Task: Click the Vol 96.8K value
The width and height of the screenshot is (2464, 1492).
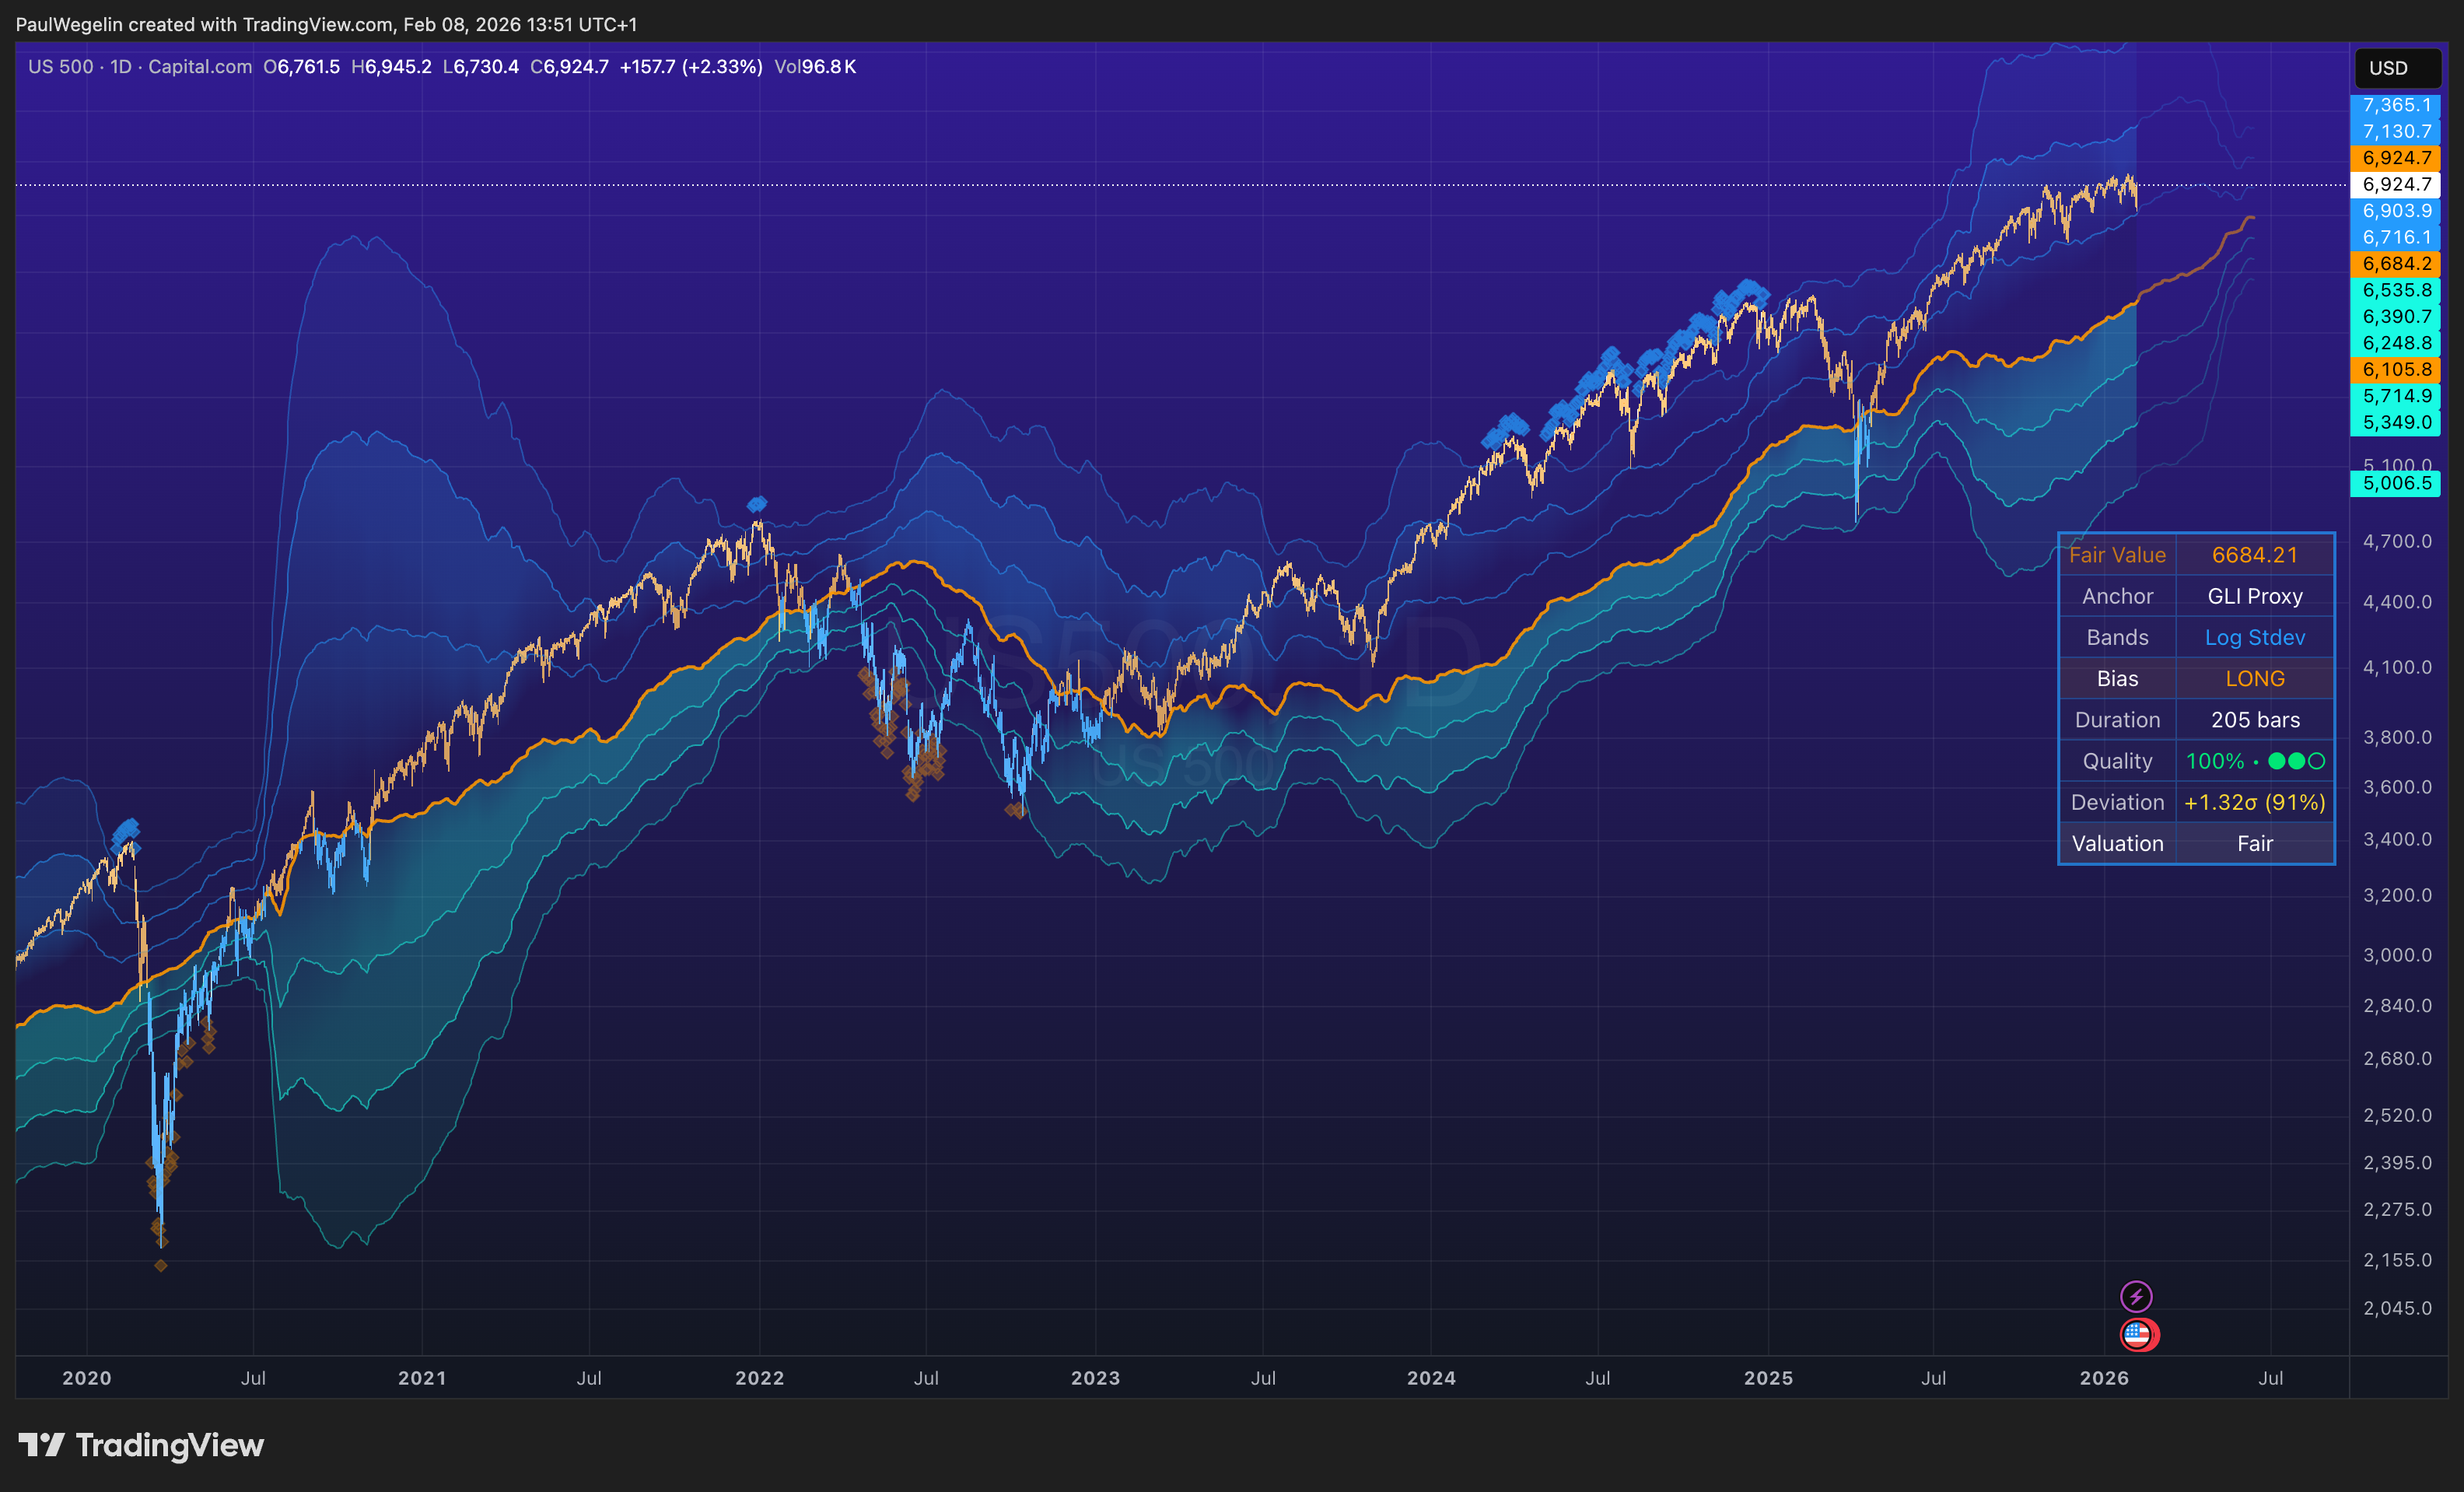Action: point(815,66)
